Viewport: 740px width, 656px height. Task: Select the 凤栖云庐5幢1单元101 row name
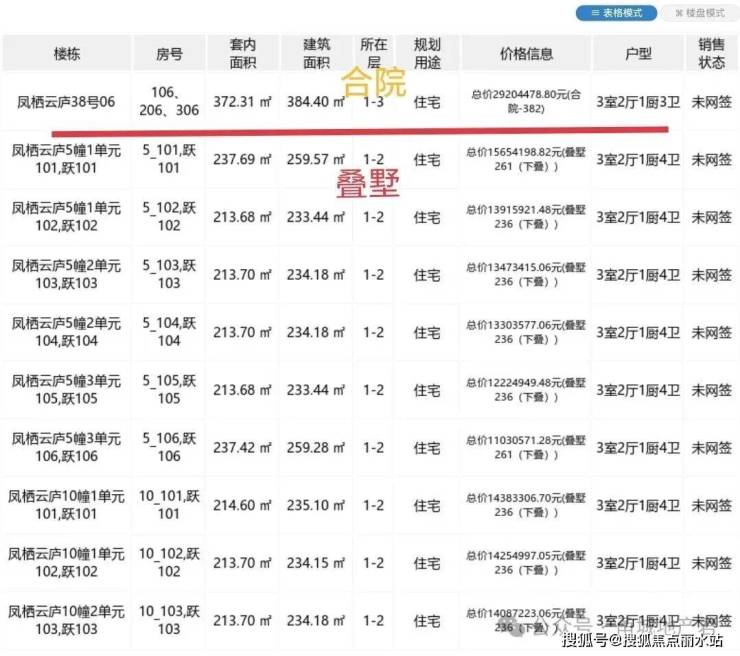pyautogui.click(x=67, y=160)
